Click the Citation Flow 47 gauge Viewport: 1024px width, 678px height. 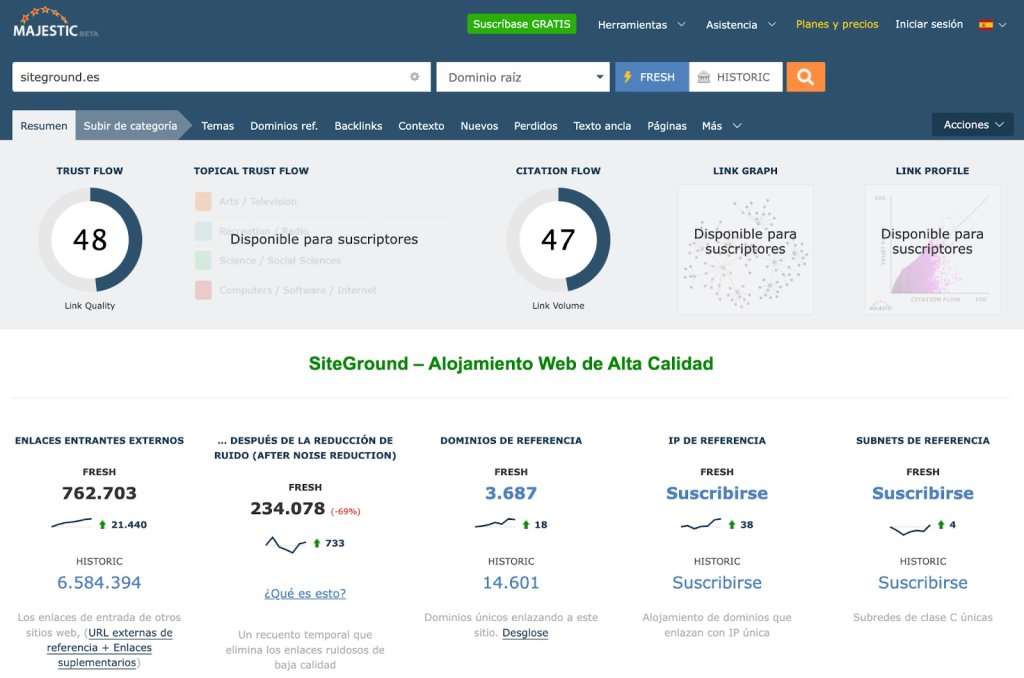coord(558,240)
